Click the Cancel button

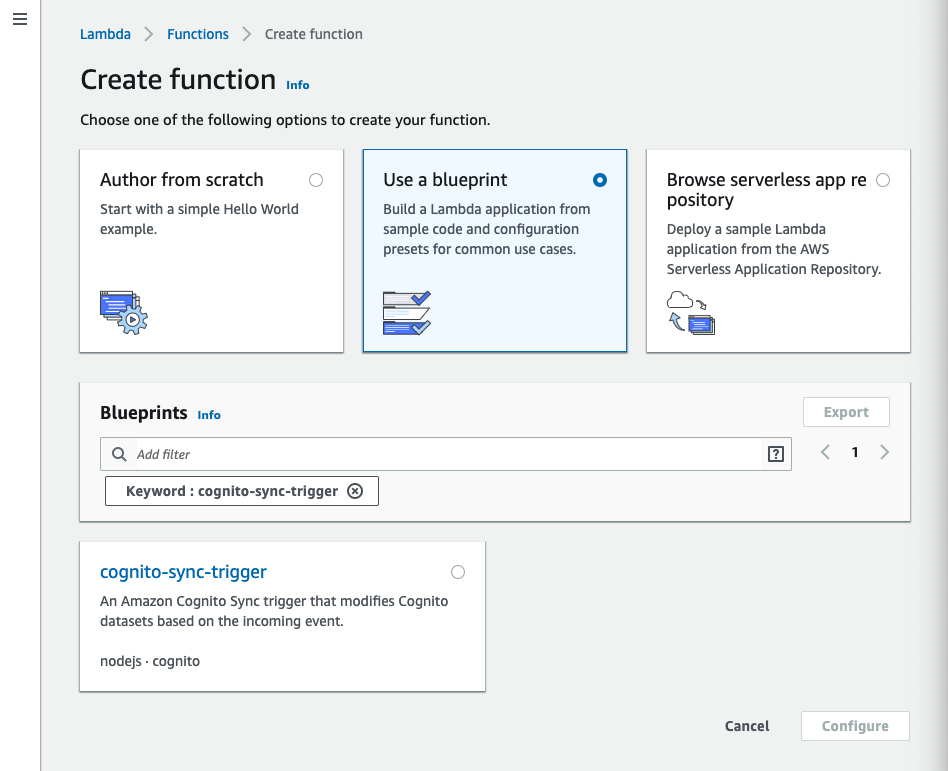pyautogui.click(x=747, y=726)
